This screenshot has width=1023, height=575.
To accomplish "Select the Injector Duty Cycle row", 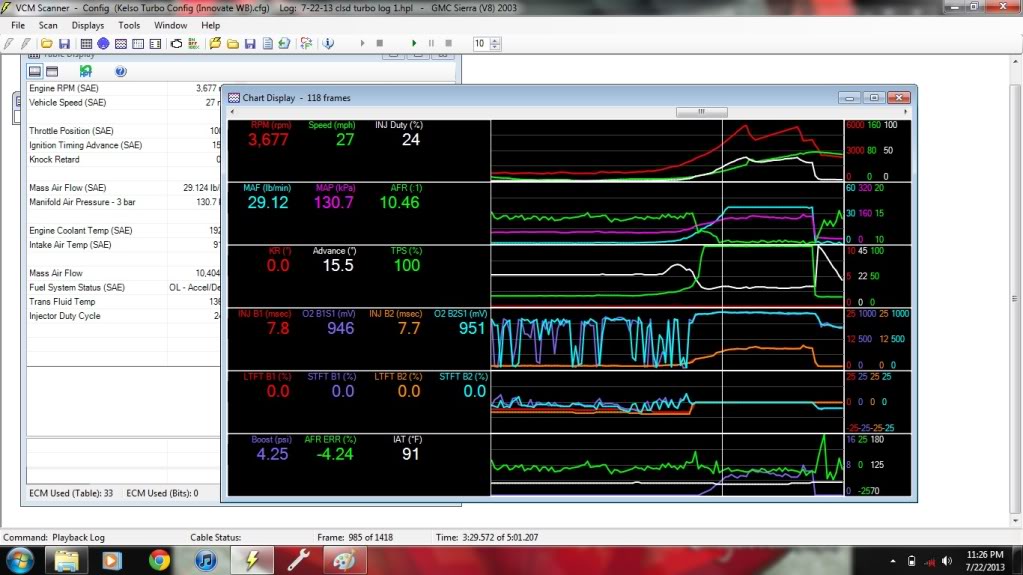I will [x=123, y=316].
